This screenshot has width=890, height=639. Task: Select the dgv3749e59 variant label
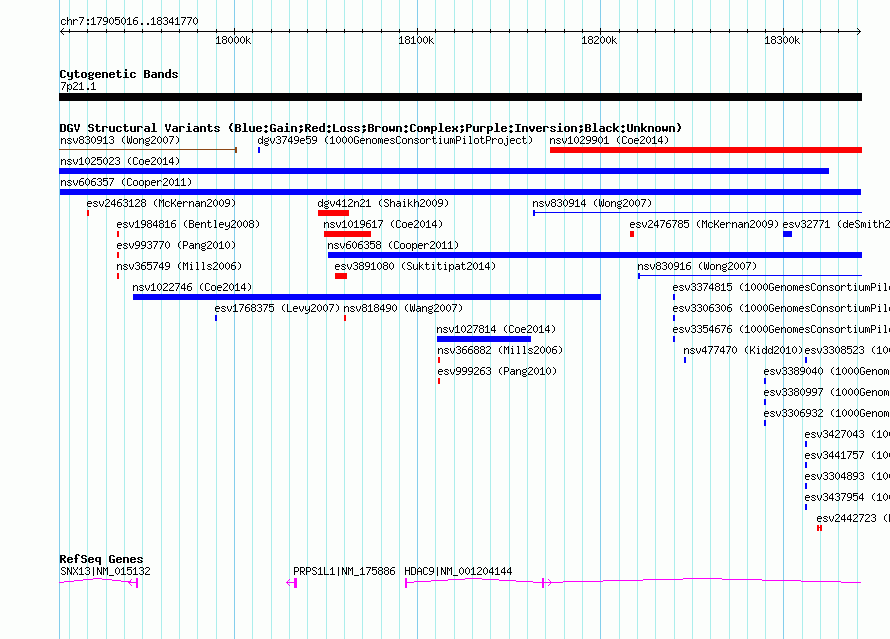(395, 140)
